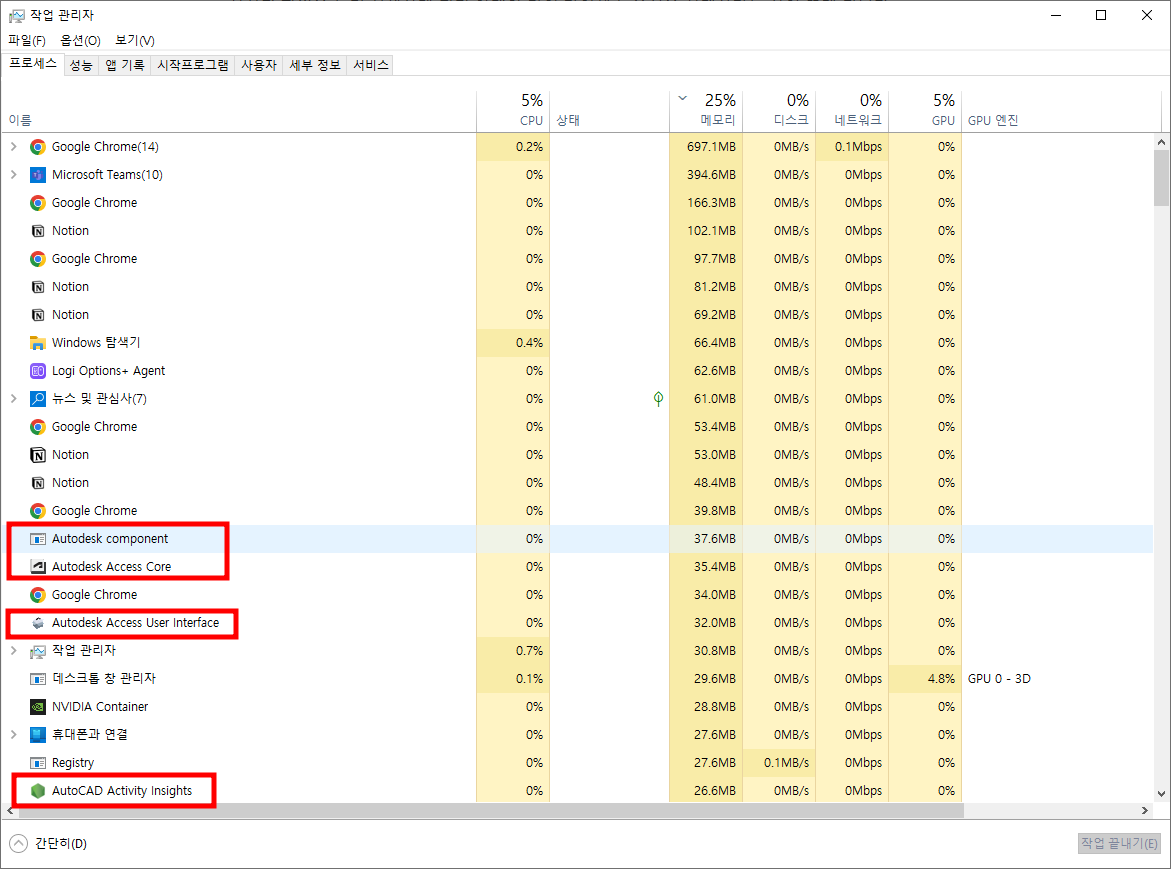Click the AutoCAD Activity Insights icon

tap(37, 791)
